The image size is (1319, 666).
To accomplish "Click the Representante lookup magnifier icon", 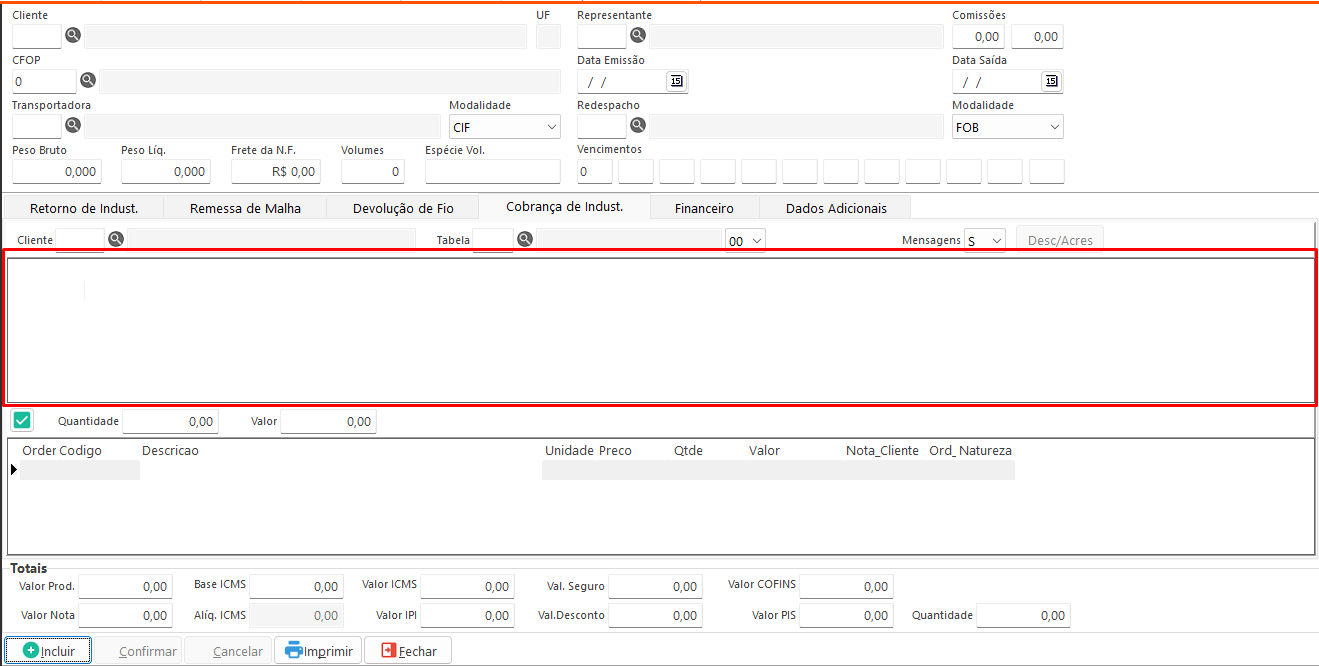I will coord(637,36).
